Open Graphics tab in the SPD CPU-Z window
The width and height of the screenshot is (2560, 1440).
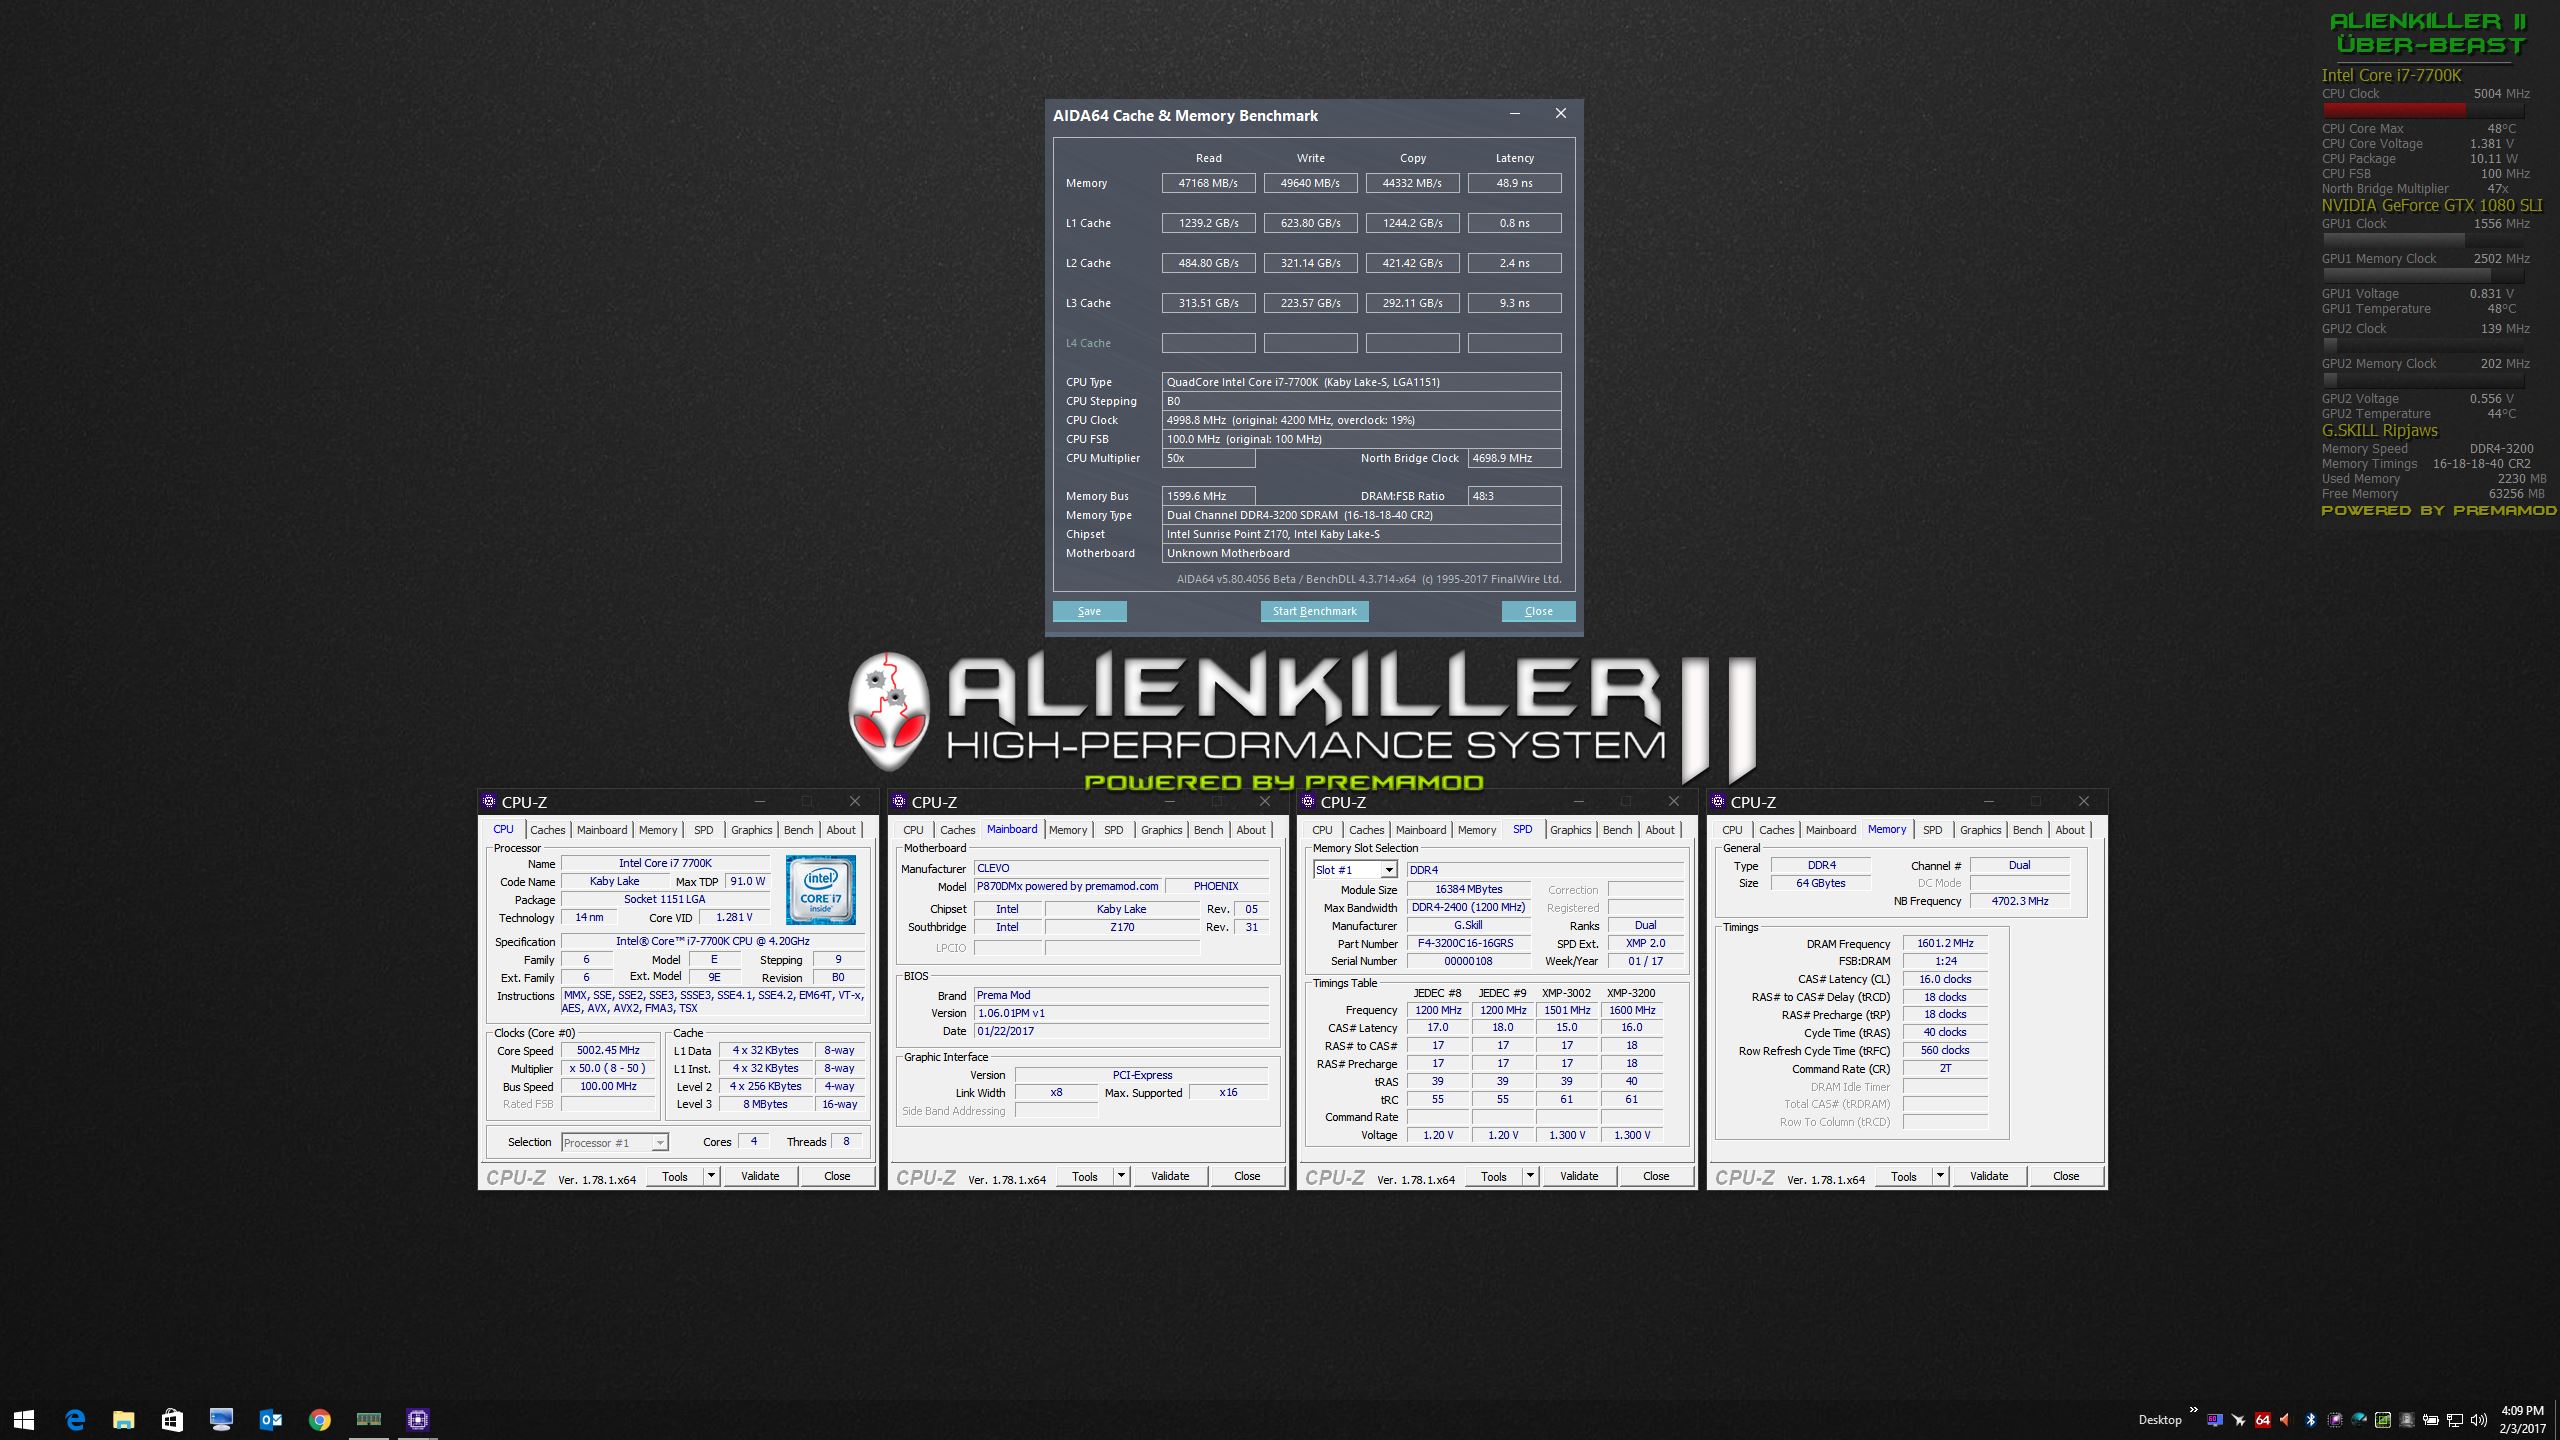click(1570, 830)
